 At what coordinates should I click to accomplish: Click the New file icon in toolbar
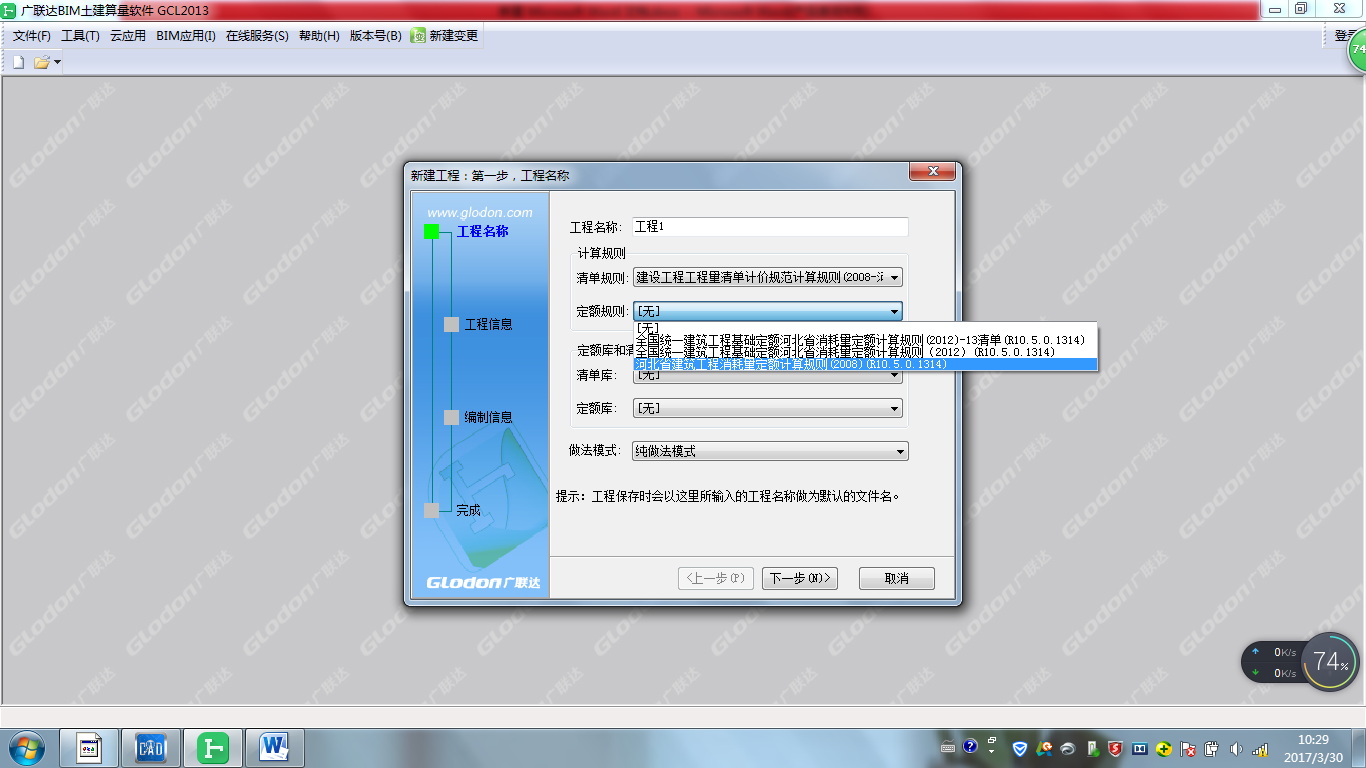click(18, 62)
